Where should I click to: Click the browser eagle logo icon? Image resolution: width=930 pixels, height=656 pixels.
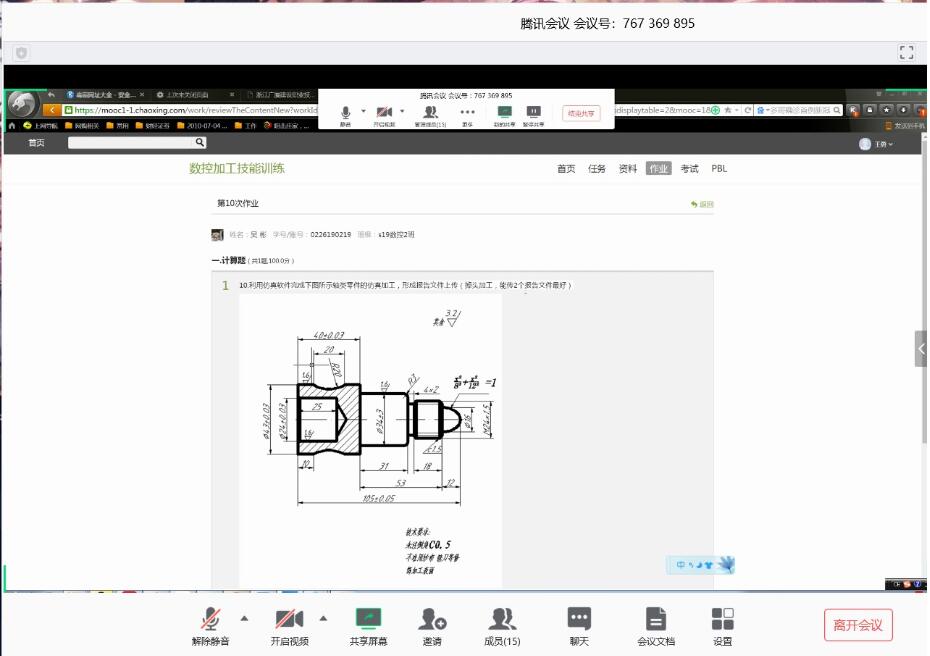[x=22, y=104]
